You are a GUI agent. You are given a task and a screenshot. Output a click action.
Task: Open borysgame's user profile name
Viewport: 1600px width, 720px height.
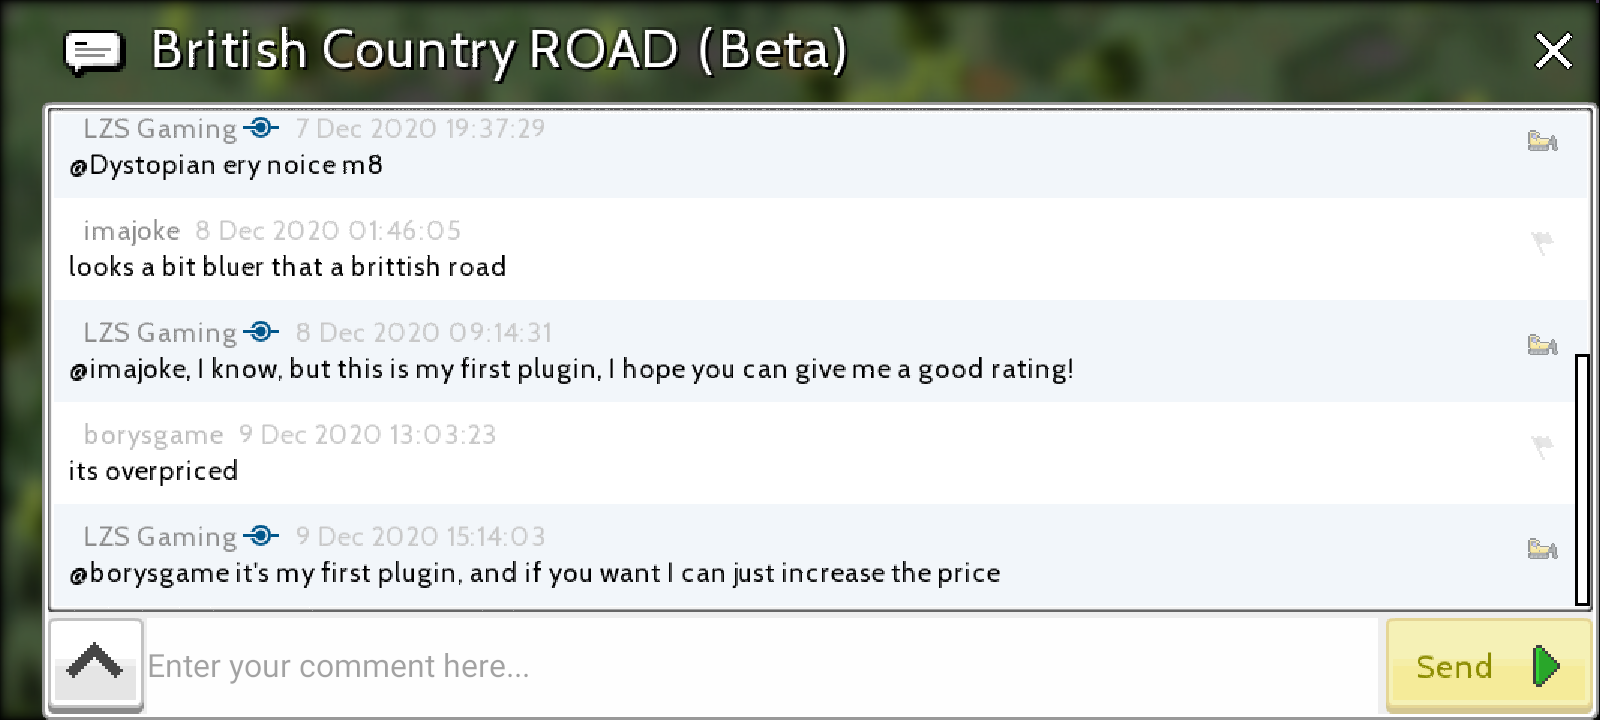[x=153, y=435]
